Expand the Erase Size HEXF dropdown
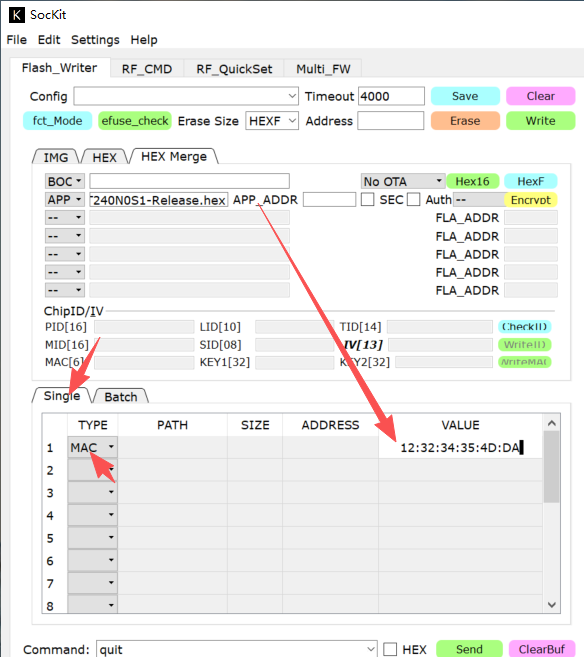This screenshot has width=584, height=657. (272, 121)
